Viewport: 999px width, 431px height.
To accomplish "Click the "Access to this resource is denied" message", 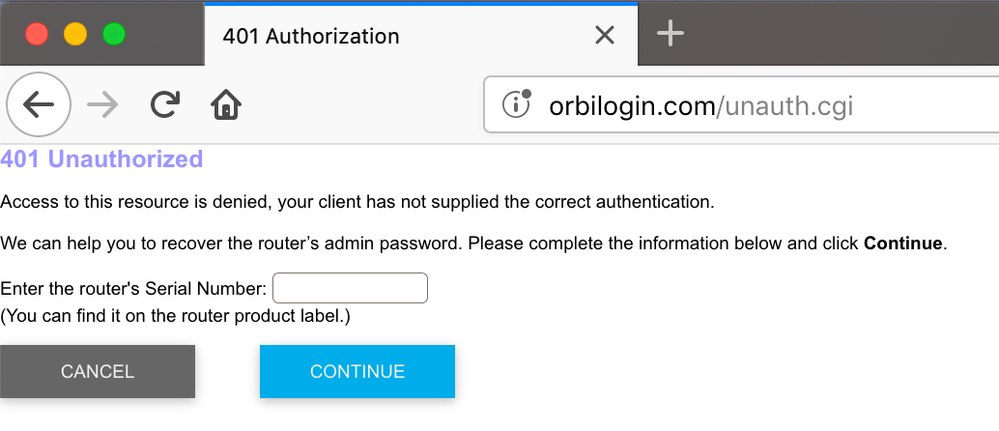I will coord(357,201).
